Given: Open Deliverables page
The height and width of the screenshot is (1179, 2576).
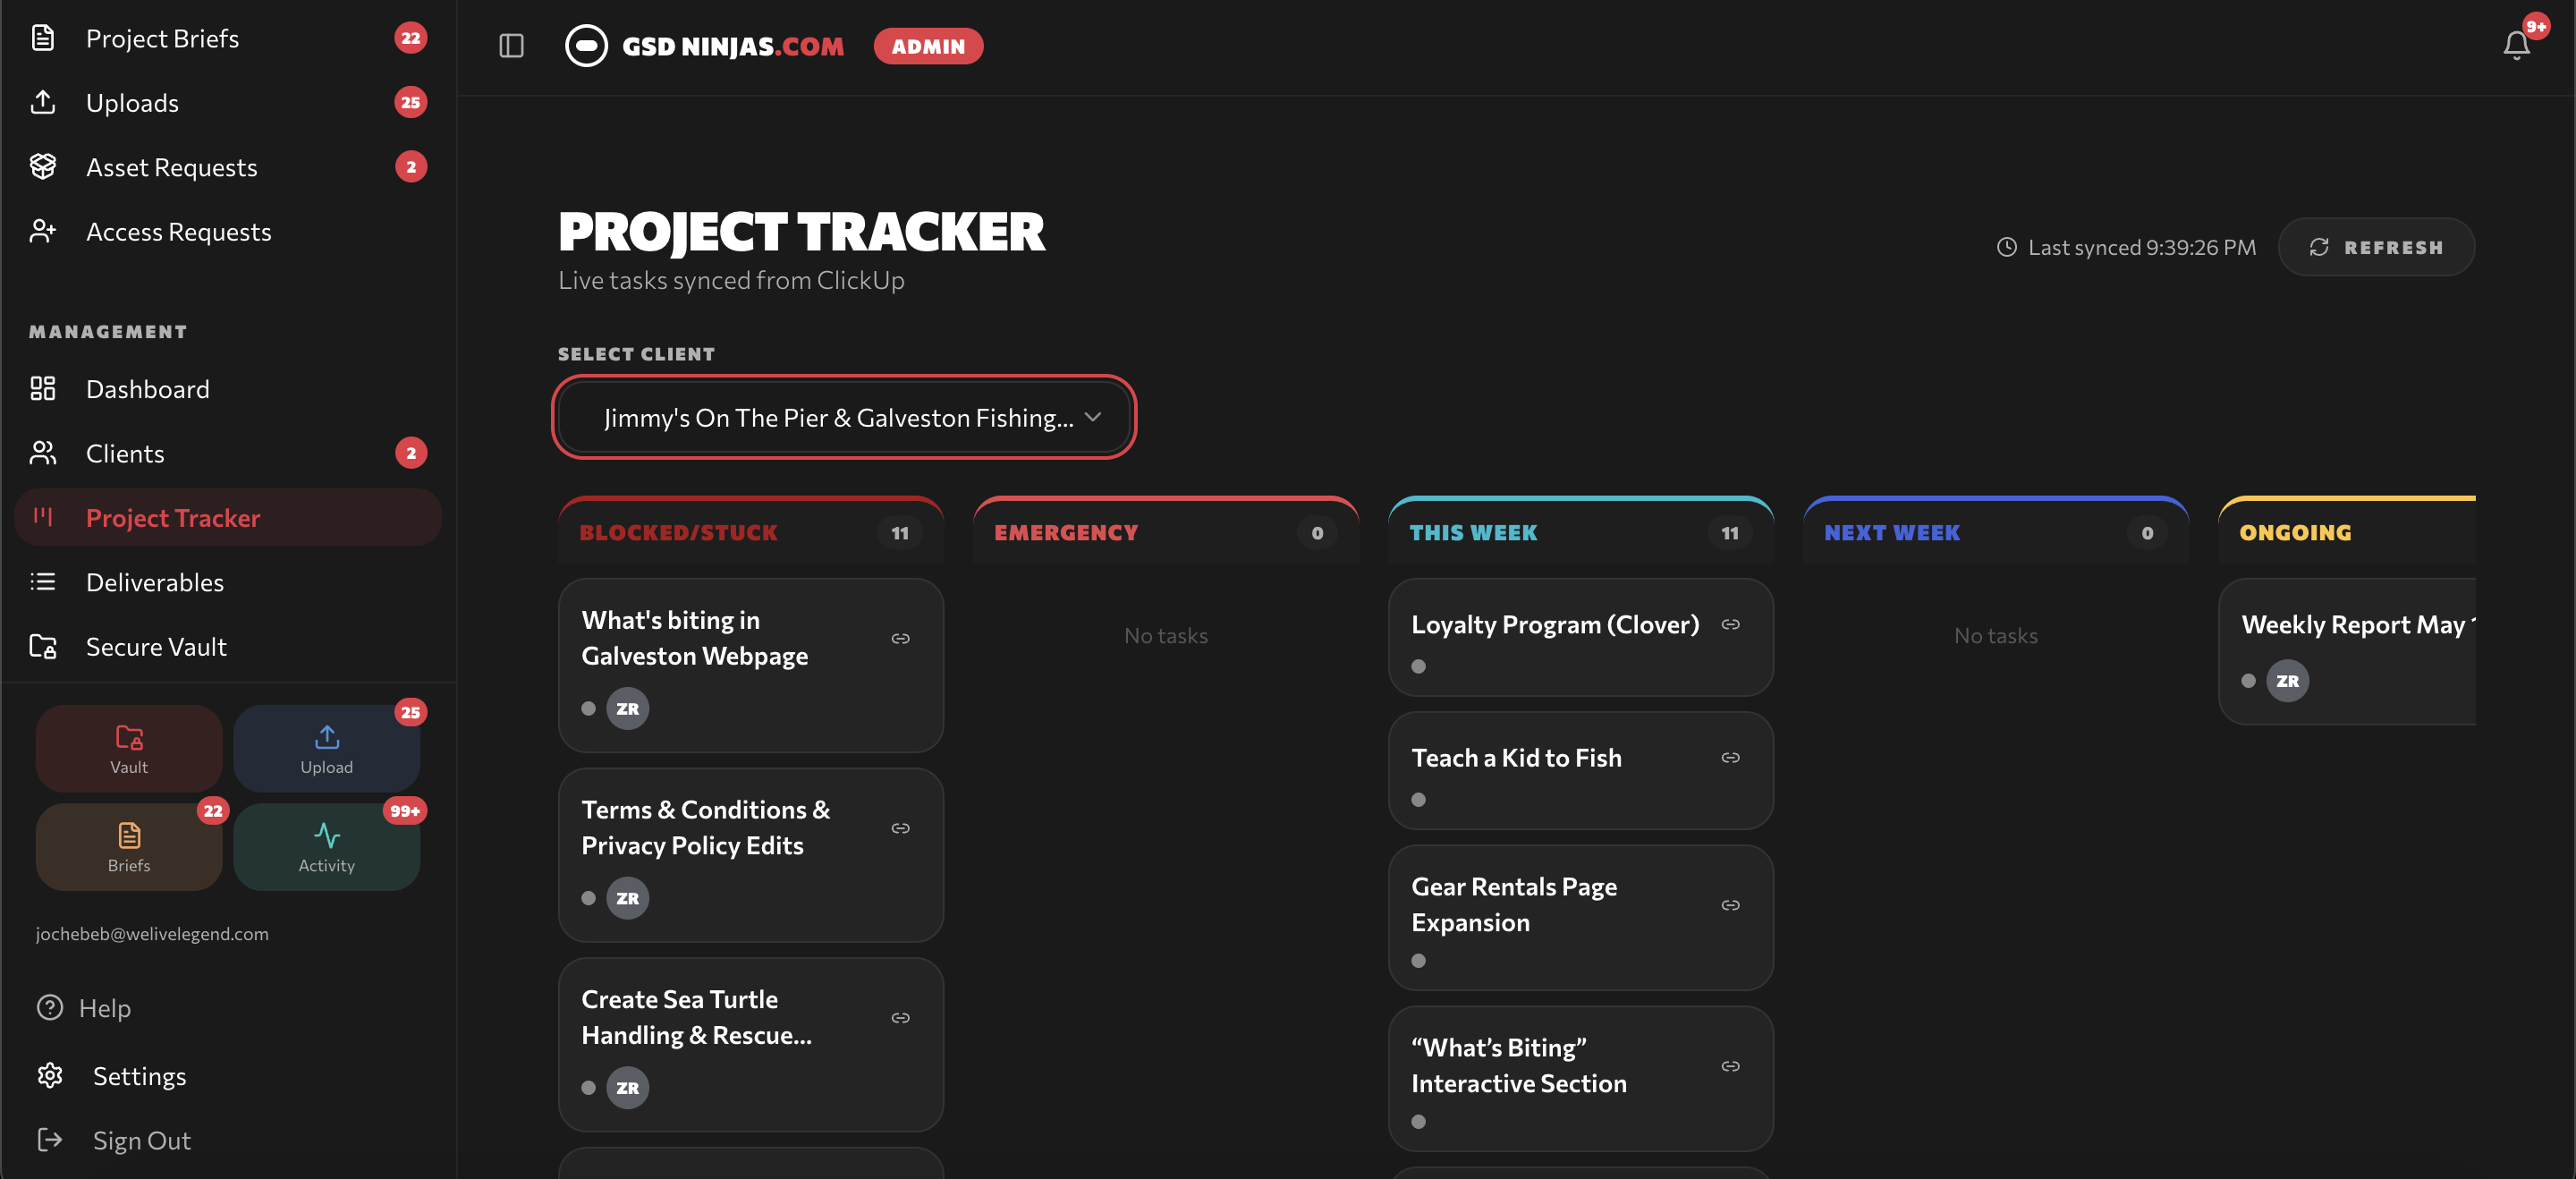Looking at the screenshot, I should pyautogui.click(x=228, y=582).
